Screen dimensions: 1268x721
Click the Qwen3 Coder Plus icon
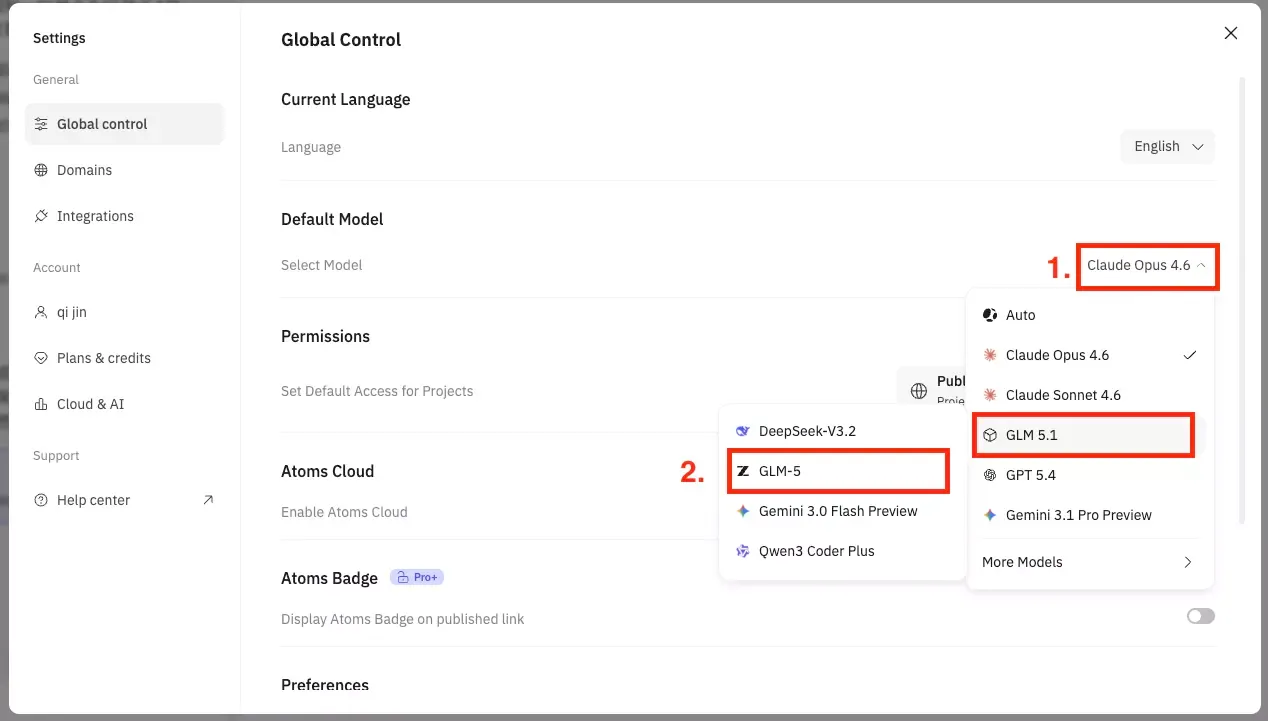(x=743, y=551)
